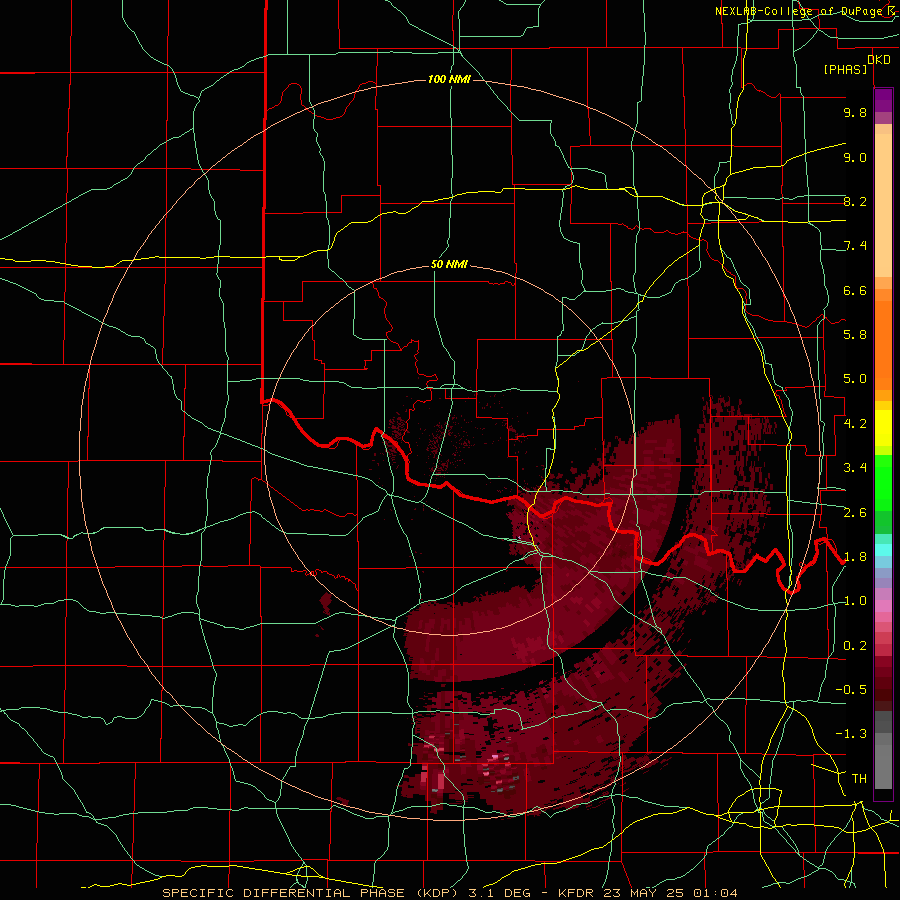Click the 6.6 value on the color scale
Viewport: 900px width, 900px height.
tap(855, 290)
